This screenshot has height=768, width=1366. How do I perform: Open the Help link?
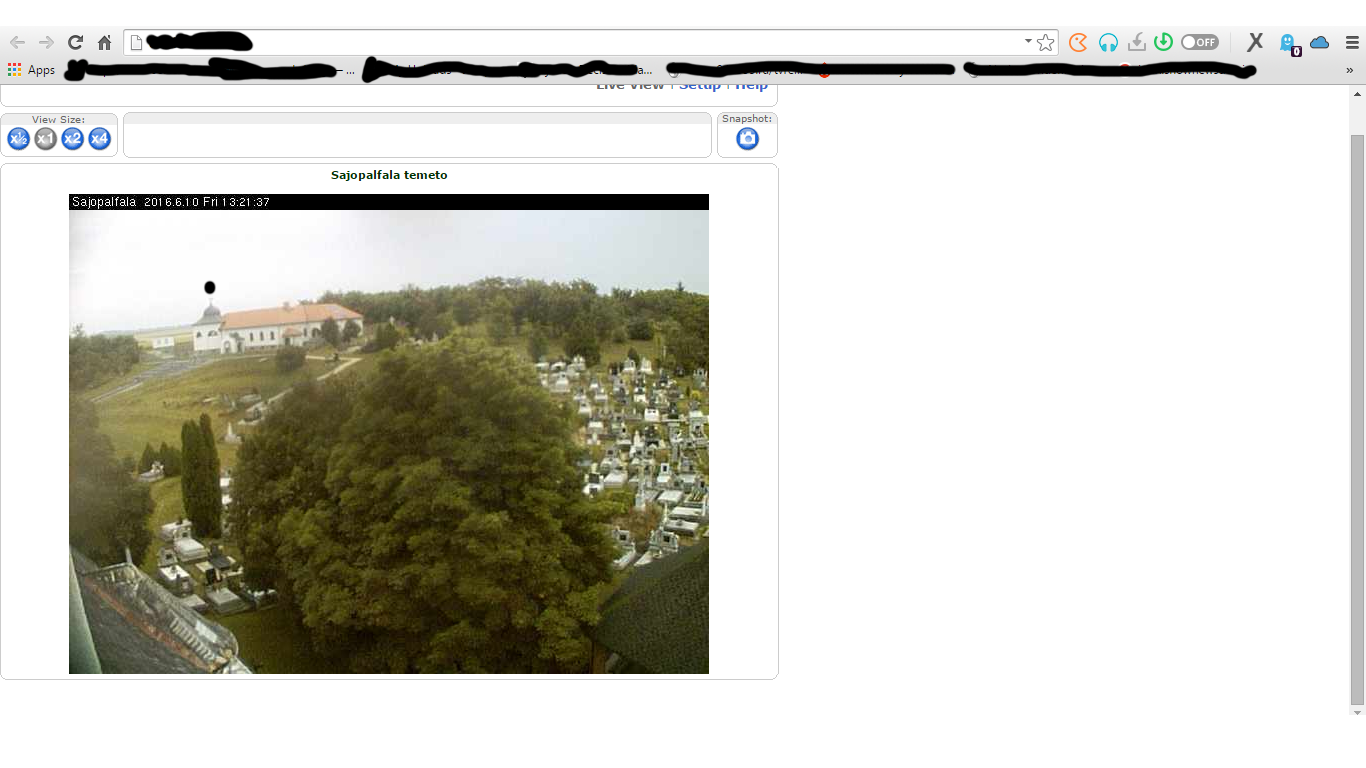coord(752,86)
